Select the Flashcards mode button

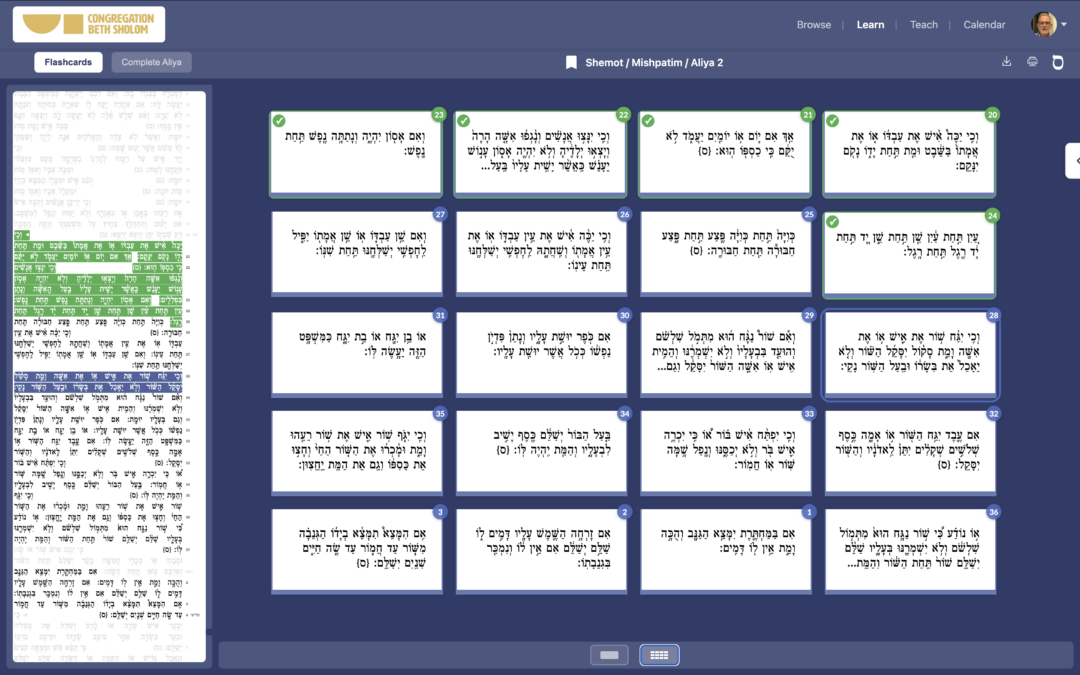coord(68,61)
